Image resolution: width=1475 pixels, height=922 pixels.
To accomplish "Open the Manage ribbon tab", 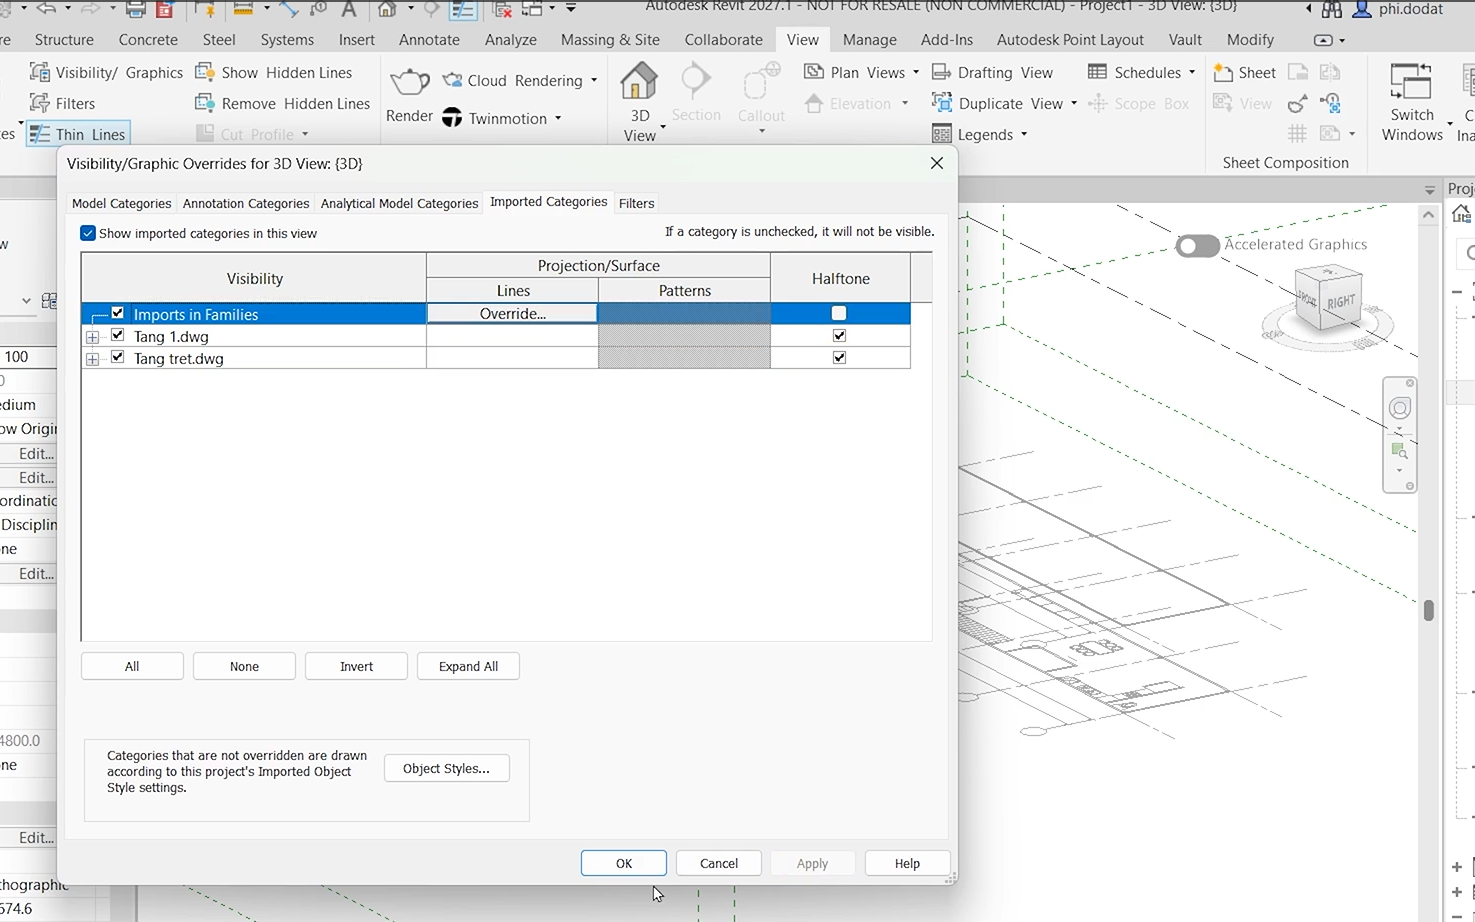I will coord(869,40).
